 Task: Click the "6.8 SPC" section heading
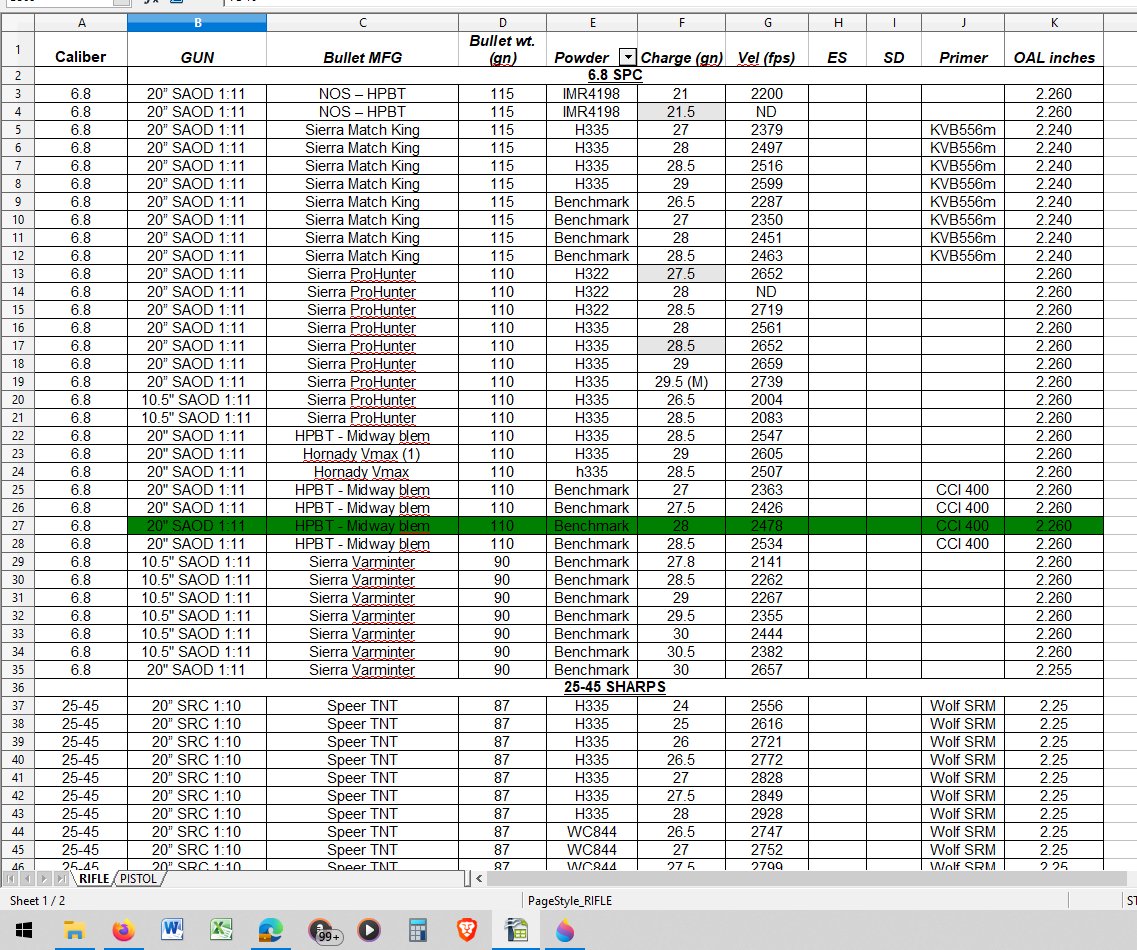615,75
